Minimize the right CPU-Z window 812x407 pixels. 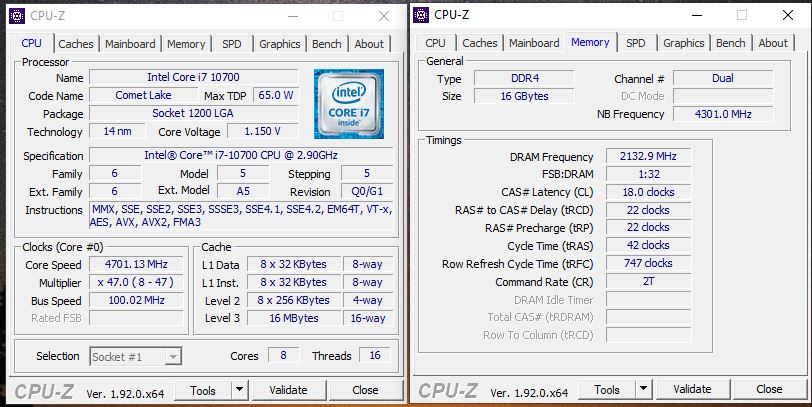tap(697, 15)
